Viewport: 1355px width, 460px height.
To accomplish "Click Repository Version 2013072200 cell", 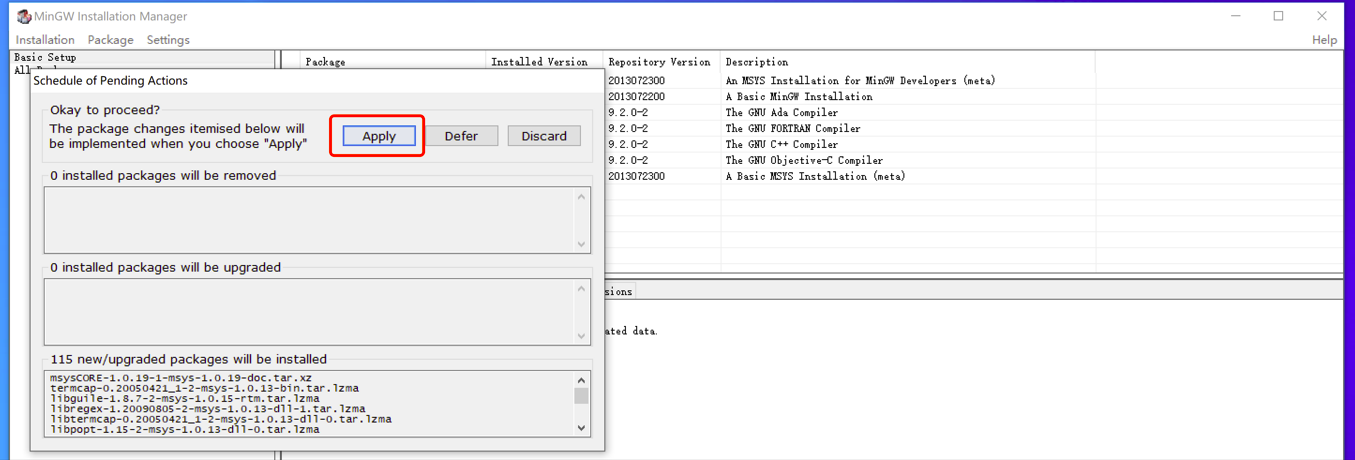I will point(637,96).
